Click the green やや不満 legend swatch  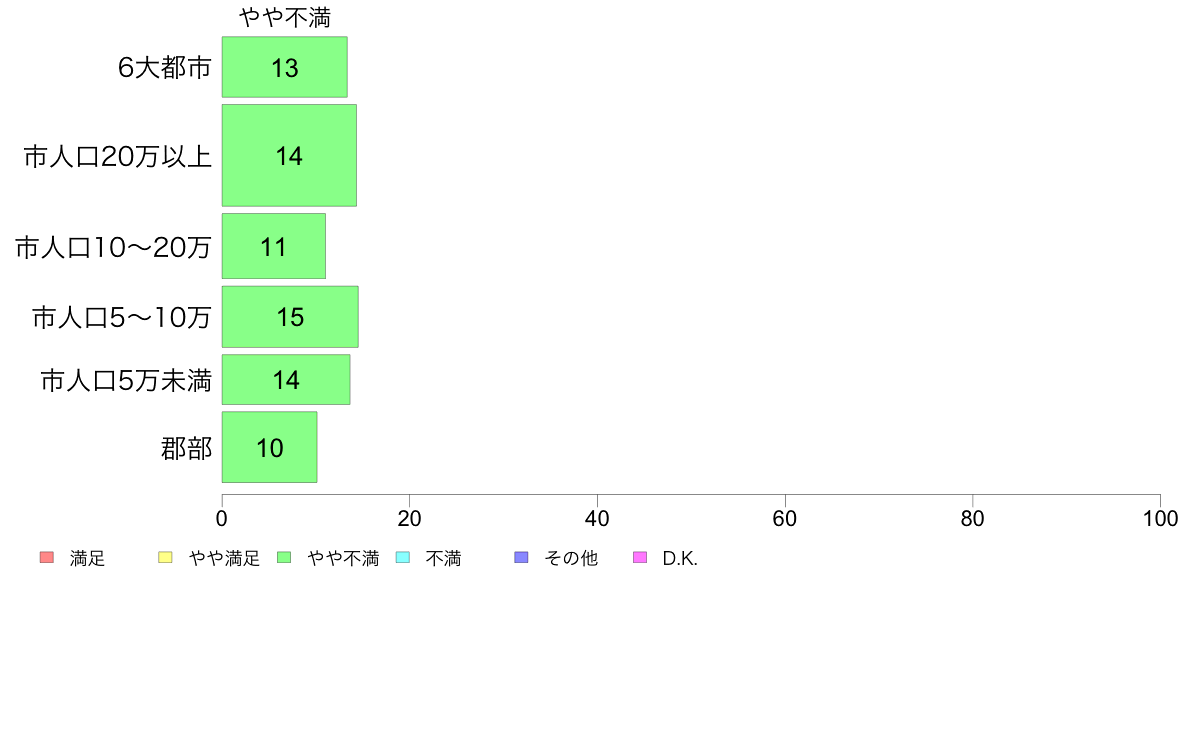tap(284, 558)
